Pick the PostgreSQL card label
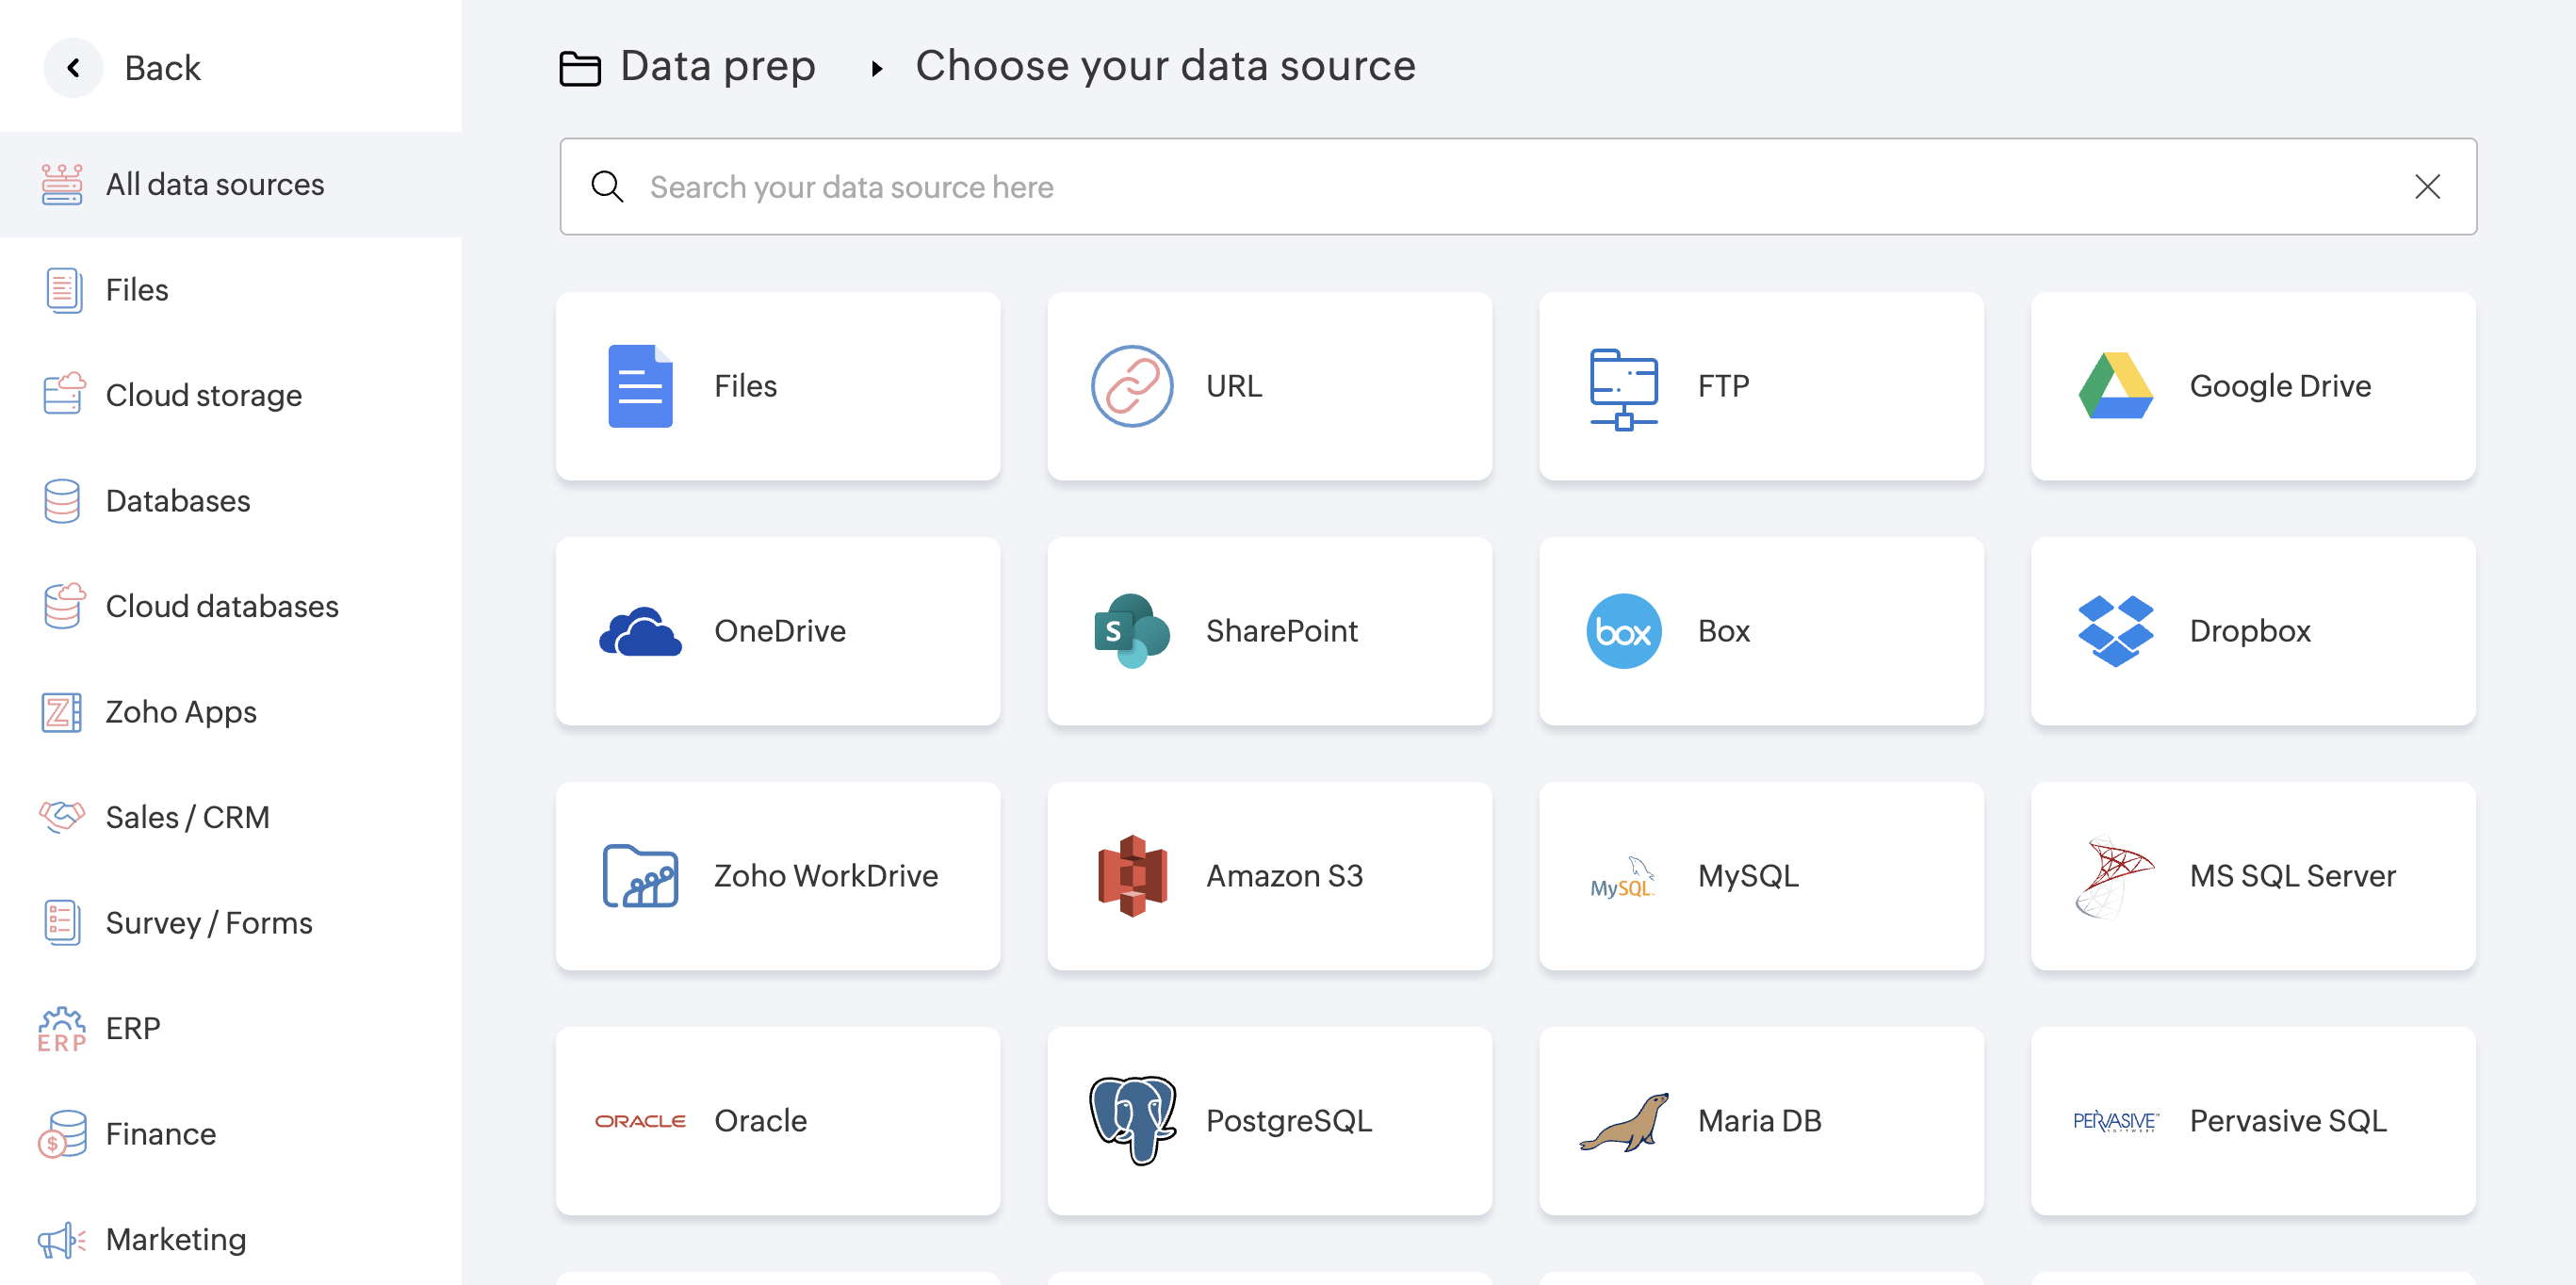Viewport: 2576px width, 1285px height. tap(1288, 1121)
